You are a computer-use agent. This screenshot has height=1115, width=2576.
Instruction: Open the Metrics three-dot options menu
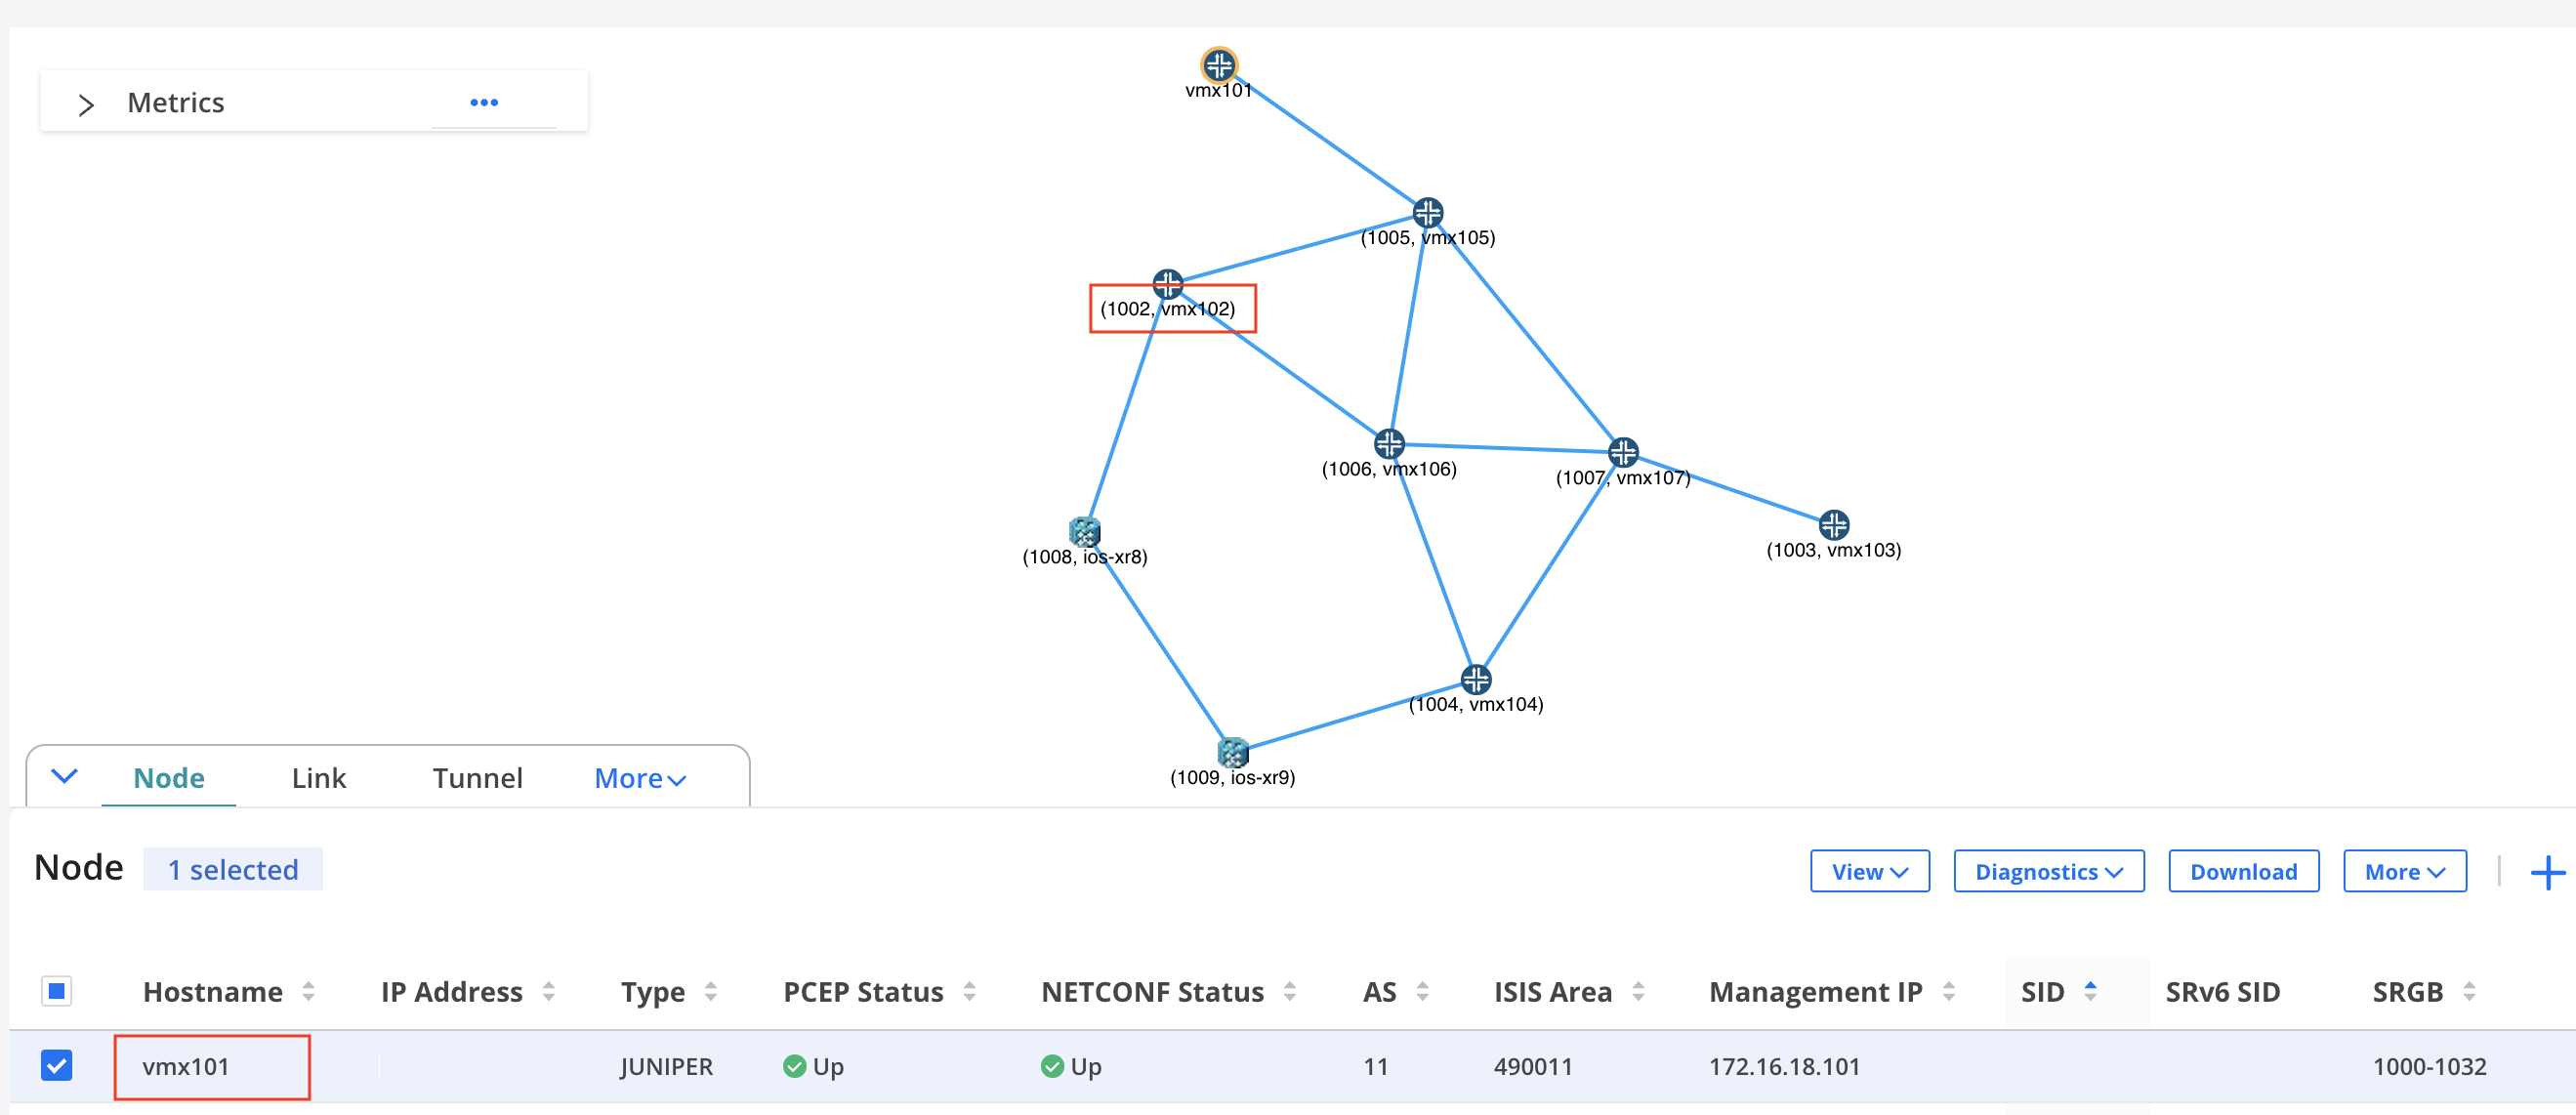484,103
